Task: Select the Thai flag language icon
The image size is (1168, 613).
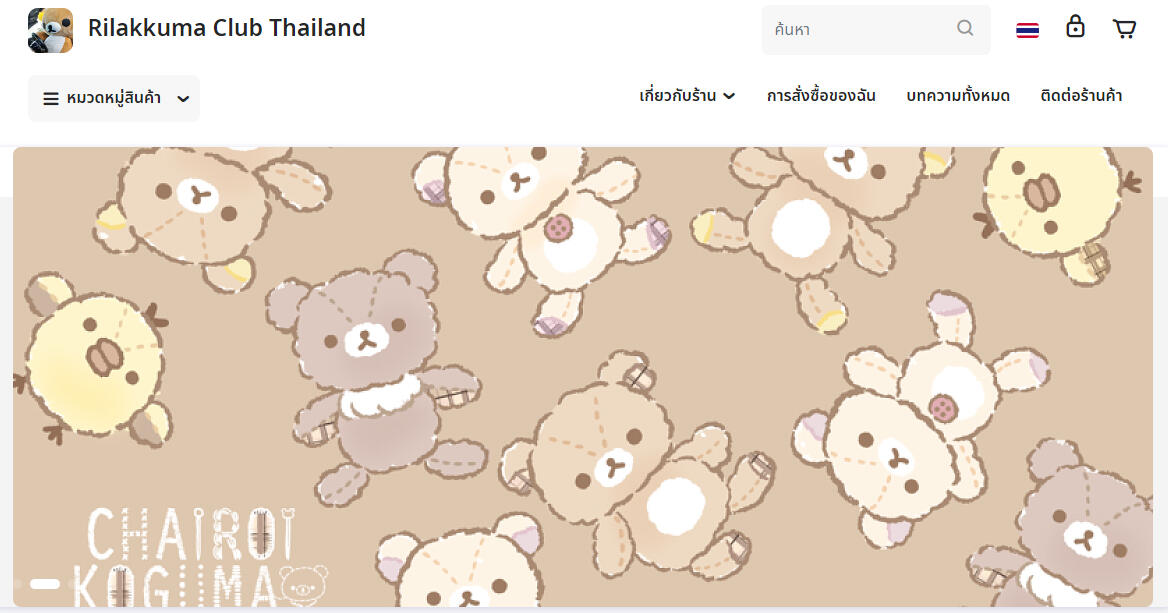Action: coord(1027,30)
